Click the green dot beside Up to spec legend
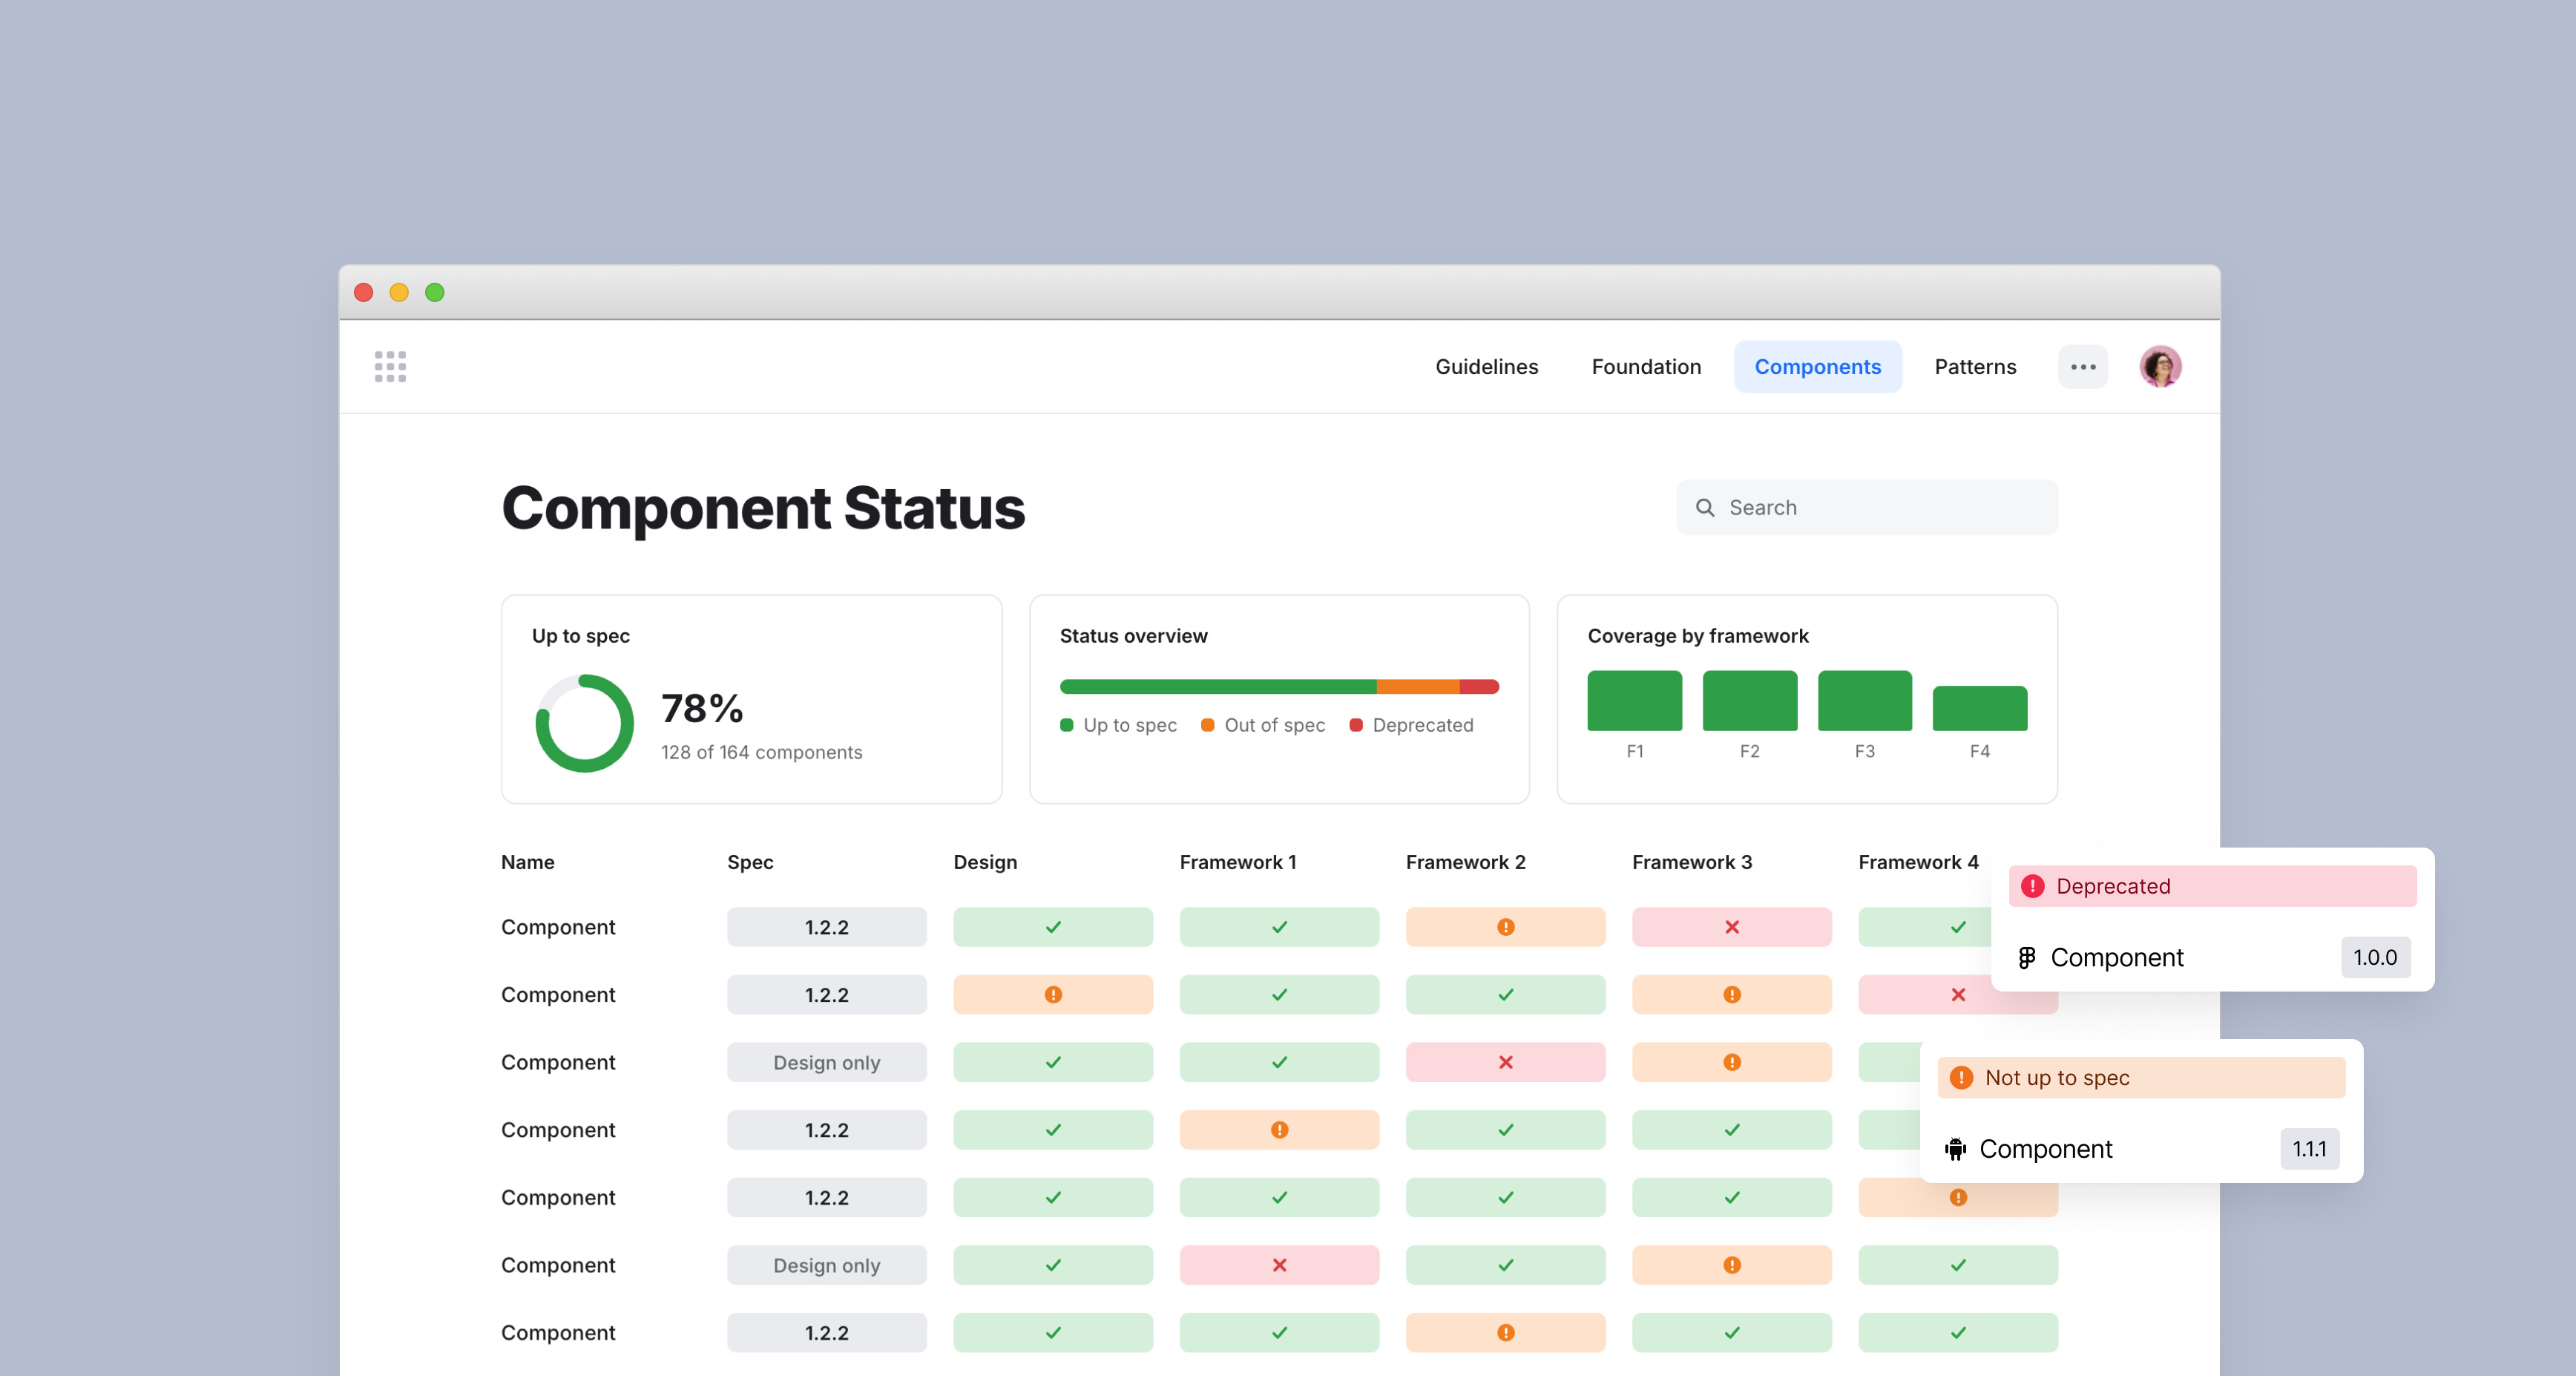 click(1066, 725)
